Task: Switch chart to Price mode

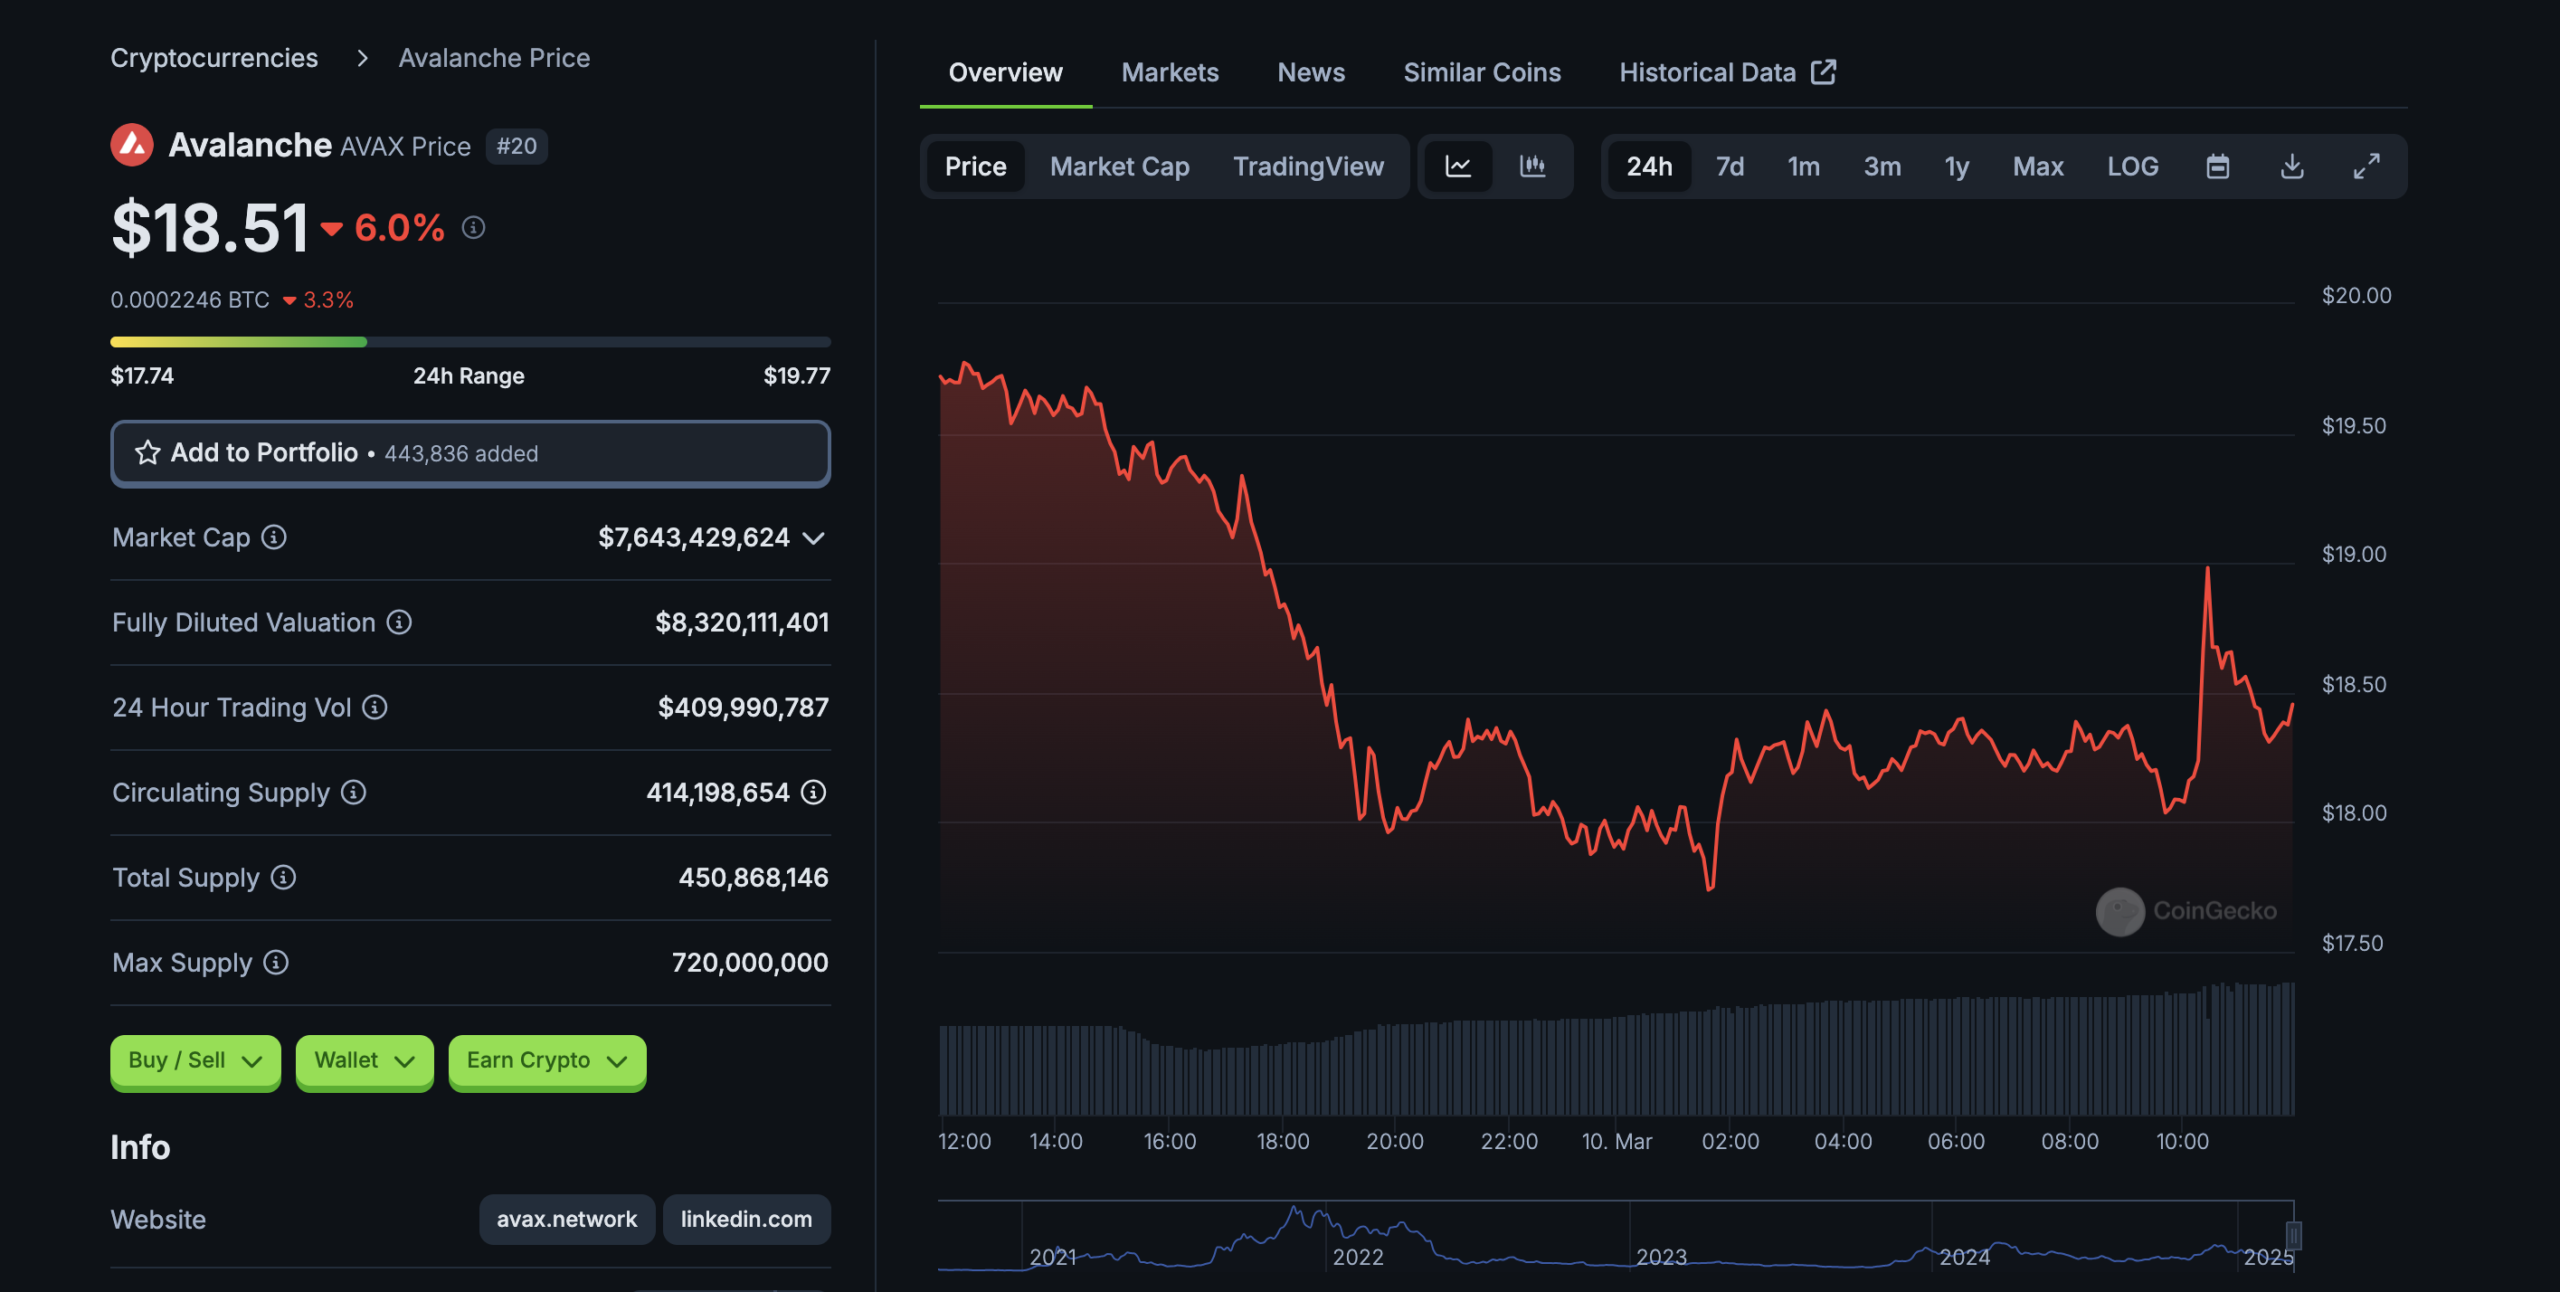Action: tap(976, 166)
